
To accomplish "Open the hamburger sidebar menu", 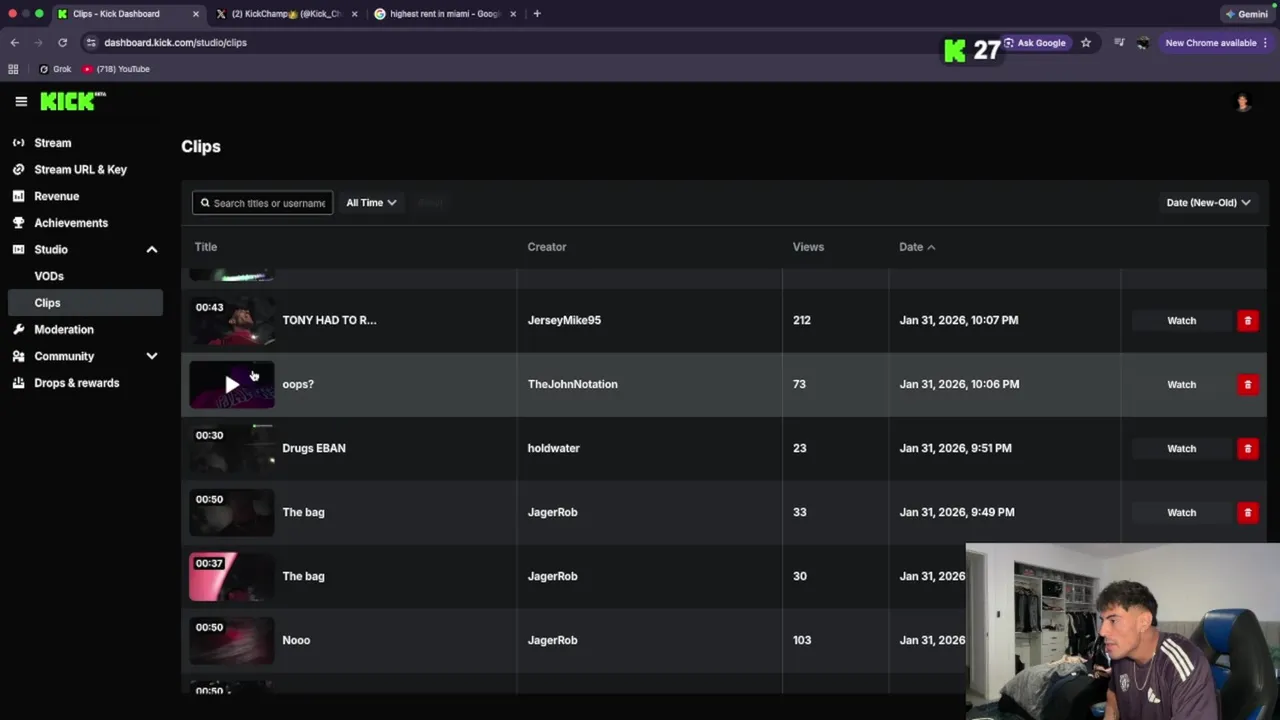I will pyautogui.click(x=21, y=101).
